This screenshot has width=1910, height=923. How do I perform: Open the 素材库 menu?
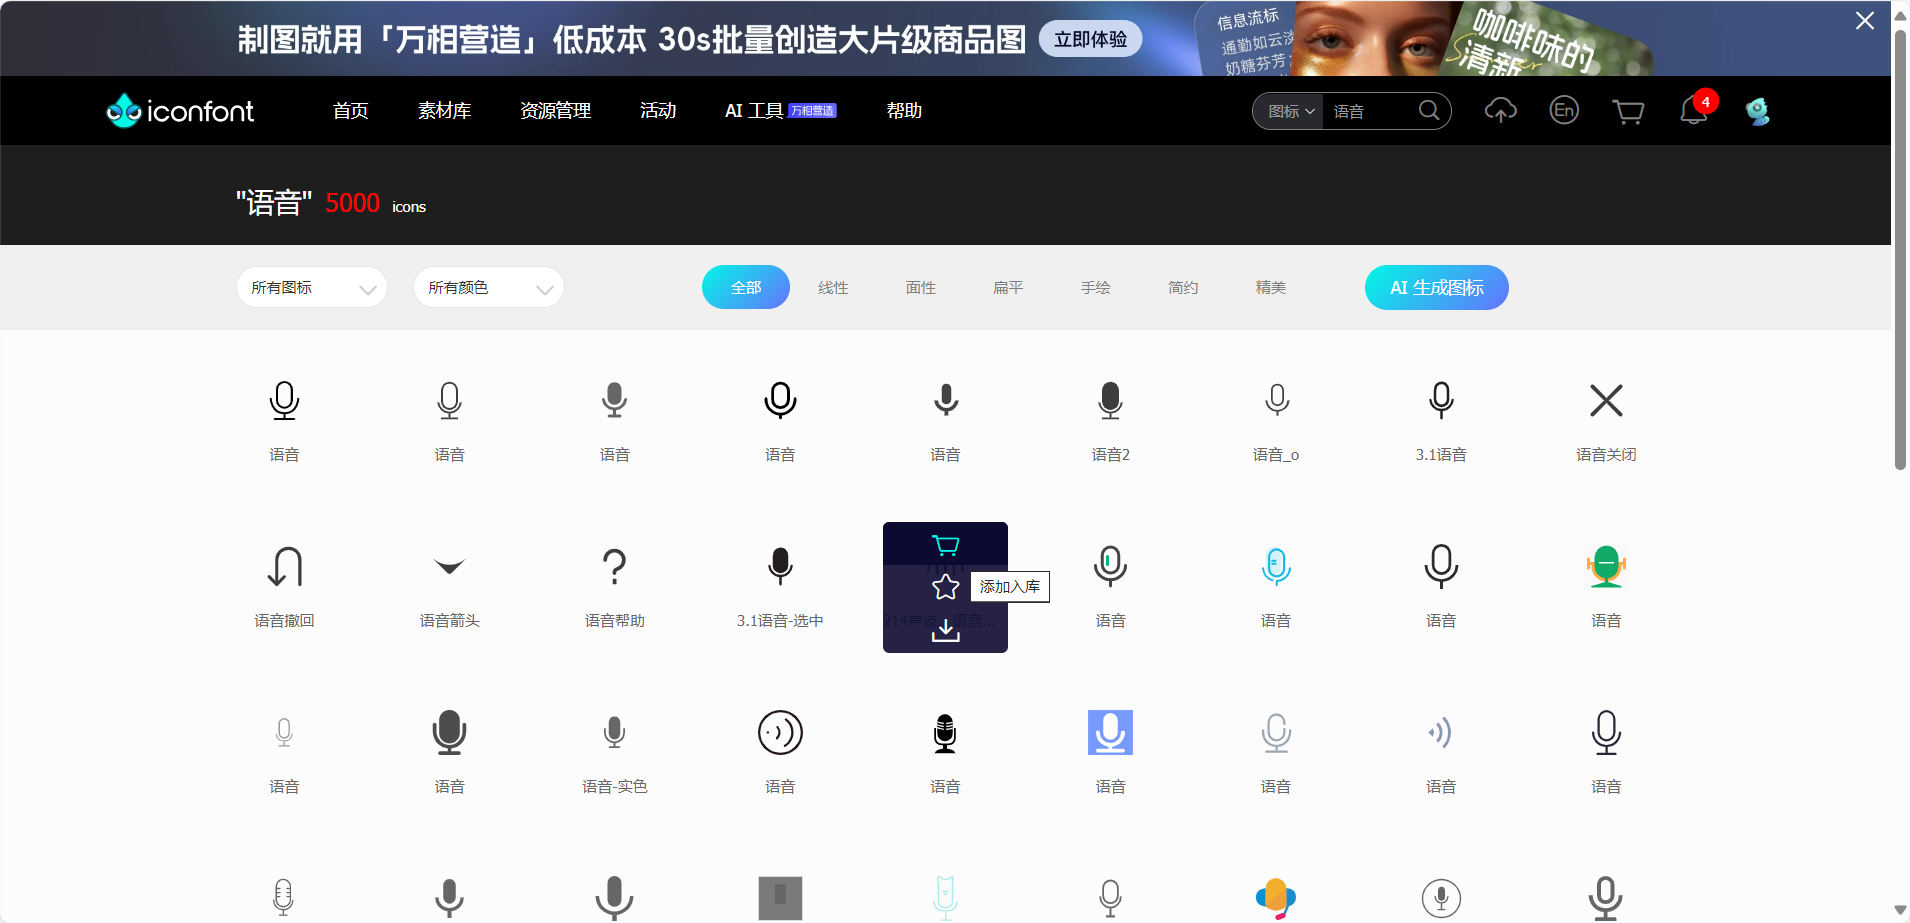(445, 111)
